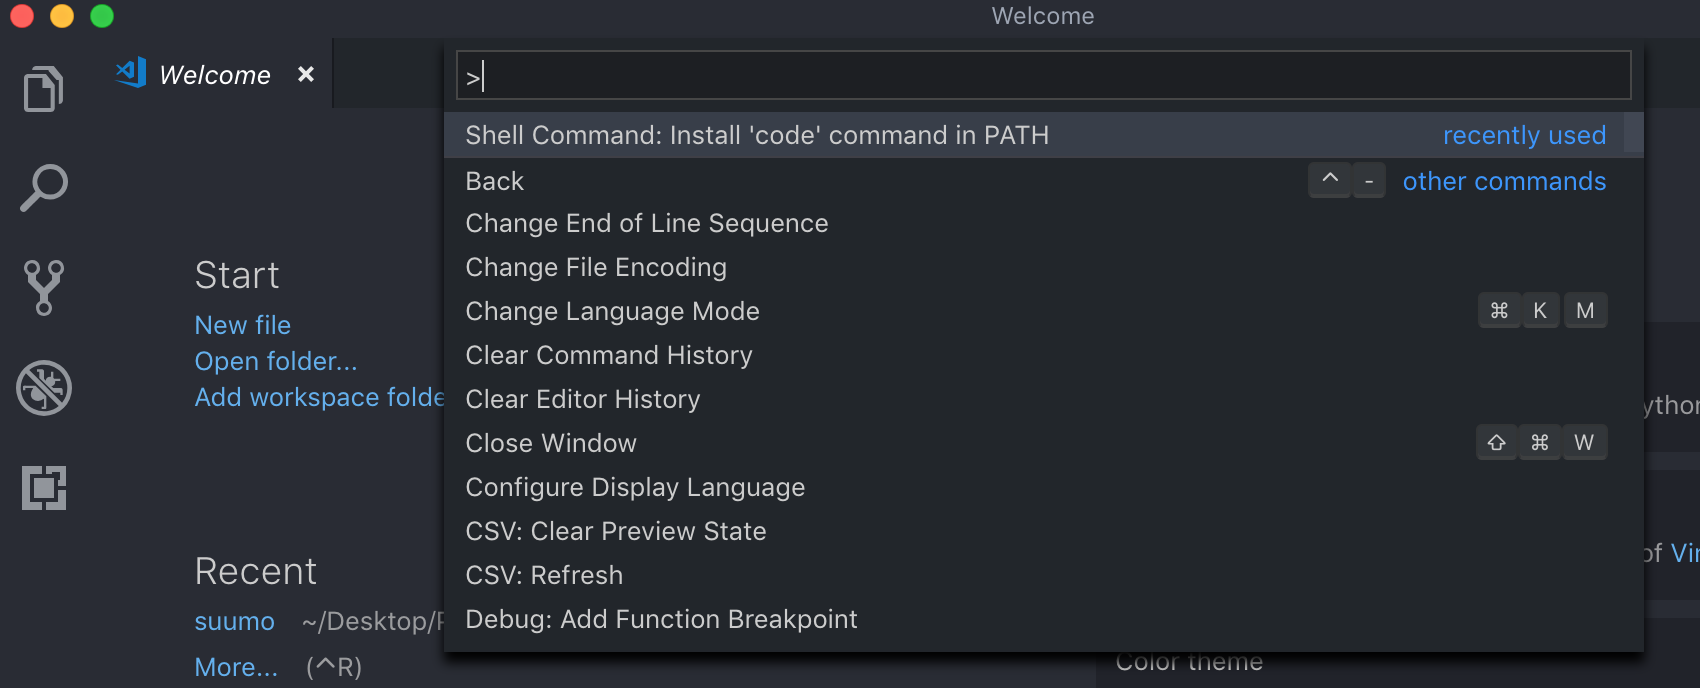Run Shell Command: Install 'code' in PATH
Screen dimensions: 1700x688
[x=757, y=135]
